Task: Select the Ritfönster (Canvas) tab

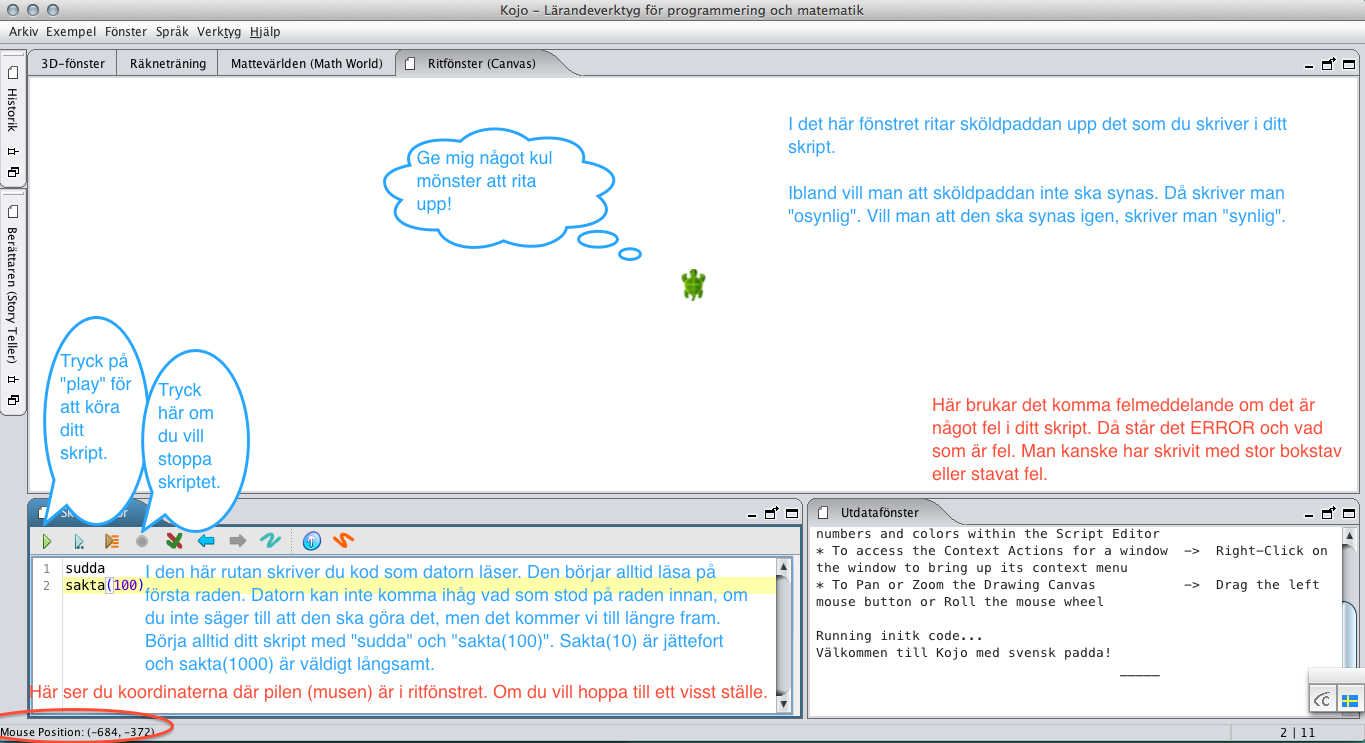Action: click(481, 63)
